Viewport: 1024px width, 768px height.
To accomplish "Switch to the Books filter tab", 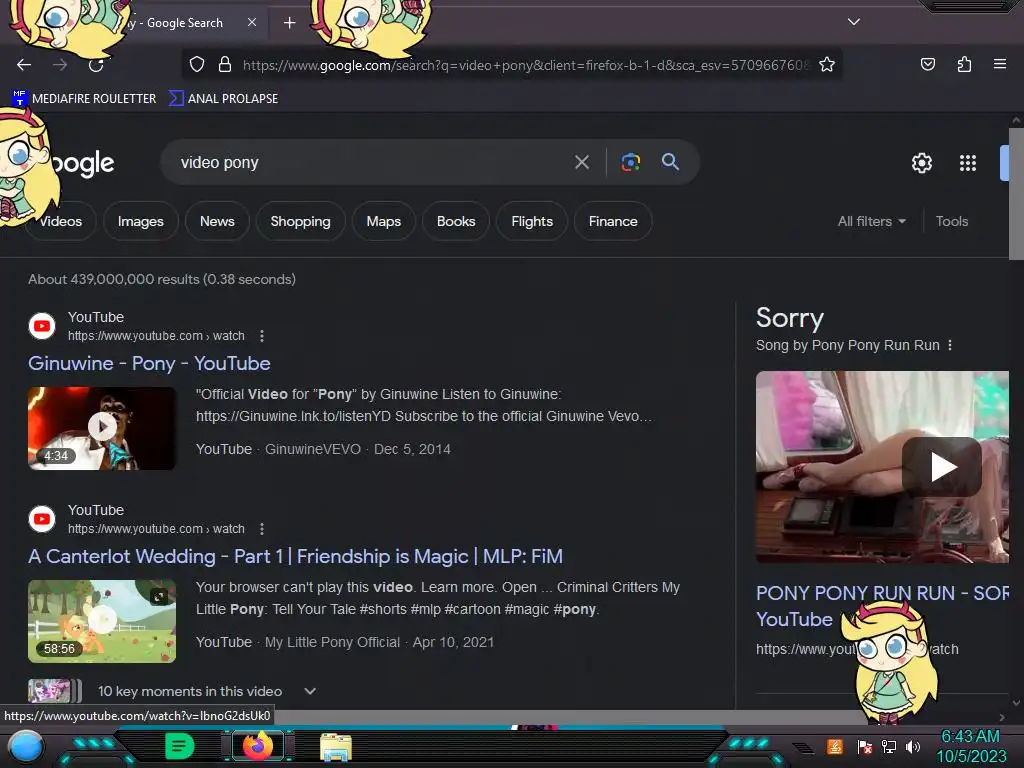I will coord(456,221).
